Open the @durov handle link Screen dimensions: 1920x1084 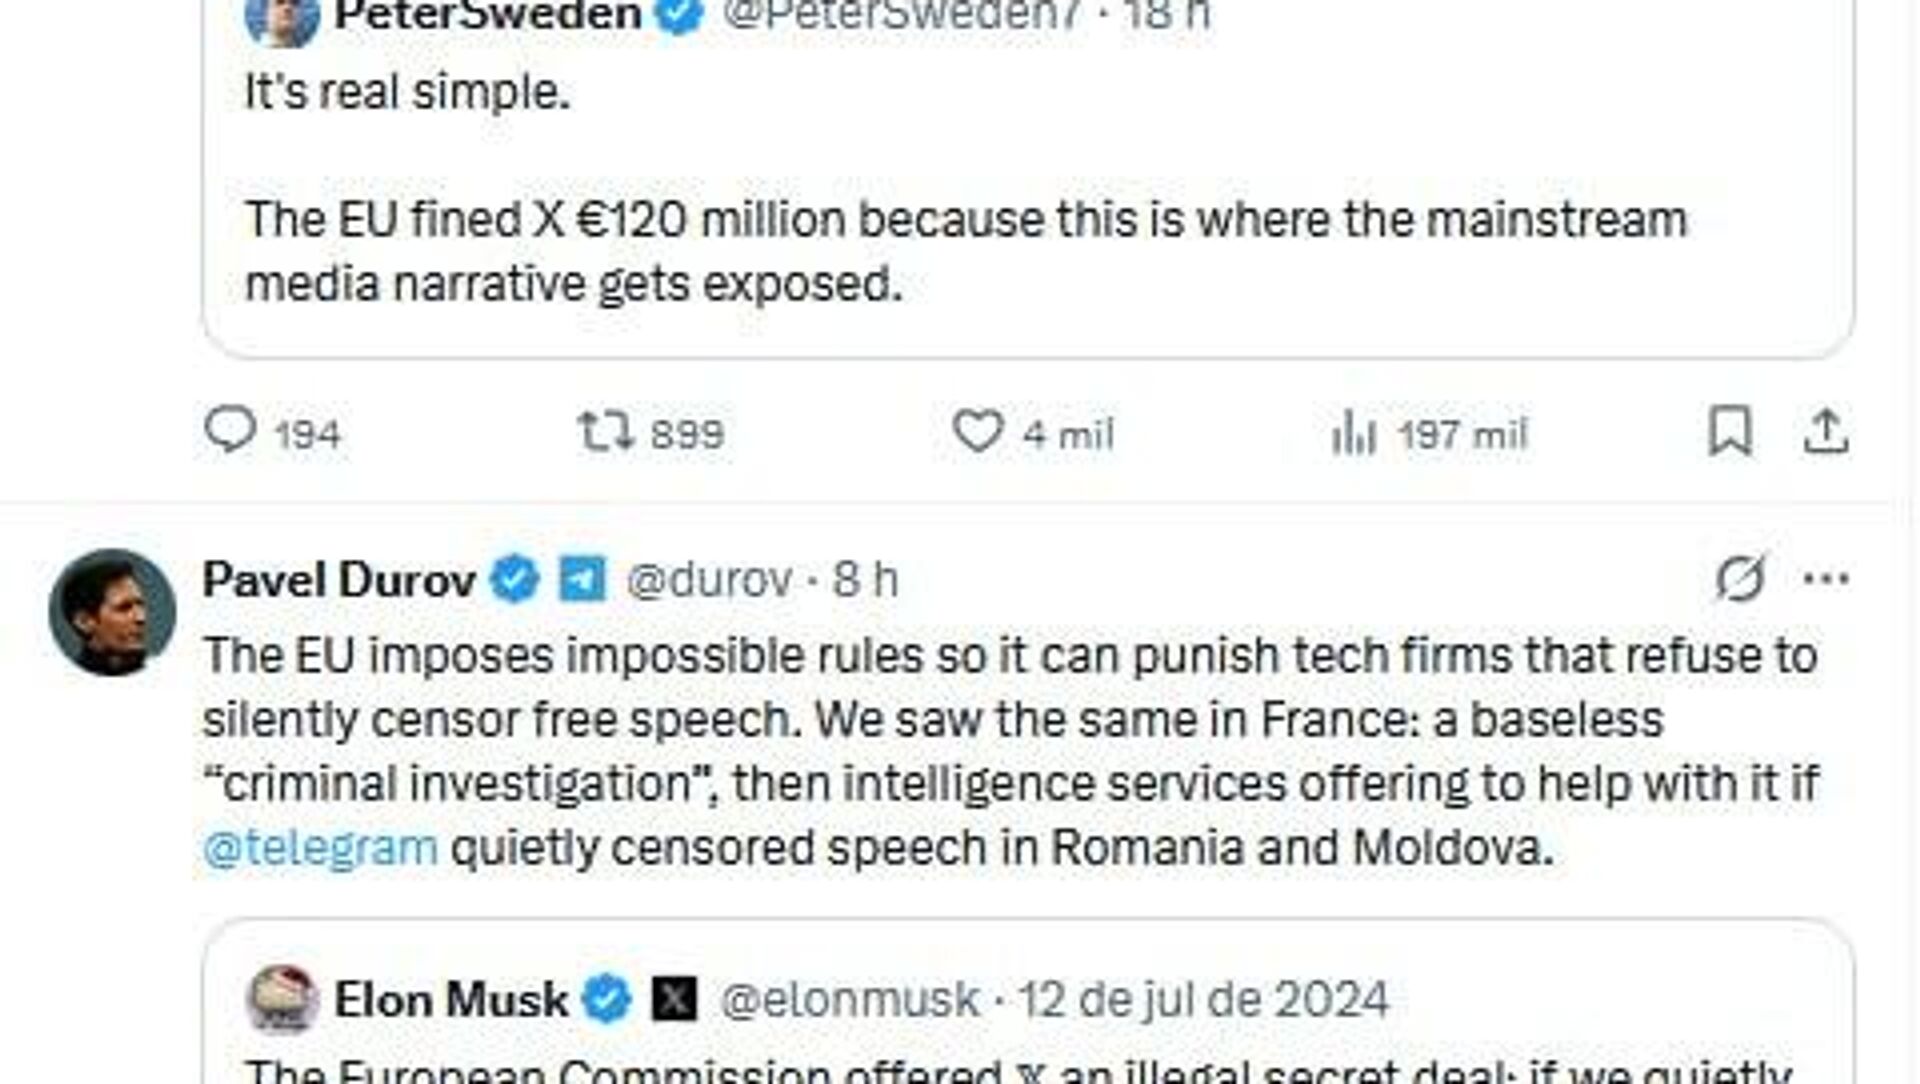(708, 580)
